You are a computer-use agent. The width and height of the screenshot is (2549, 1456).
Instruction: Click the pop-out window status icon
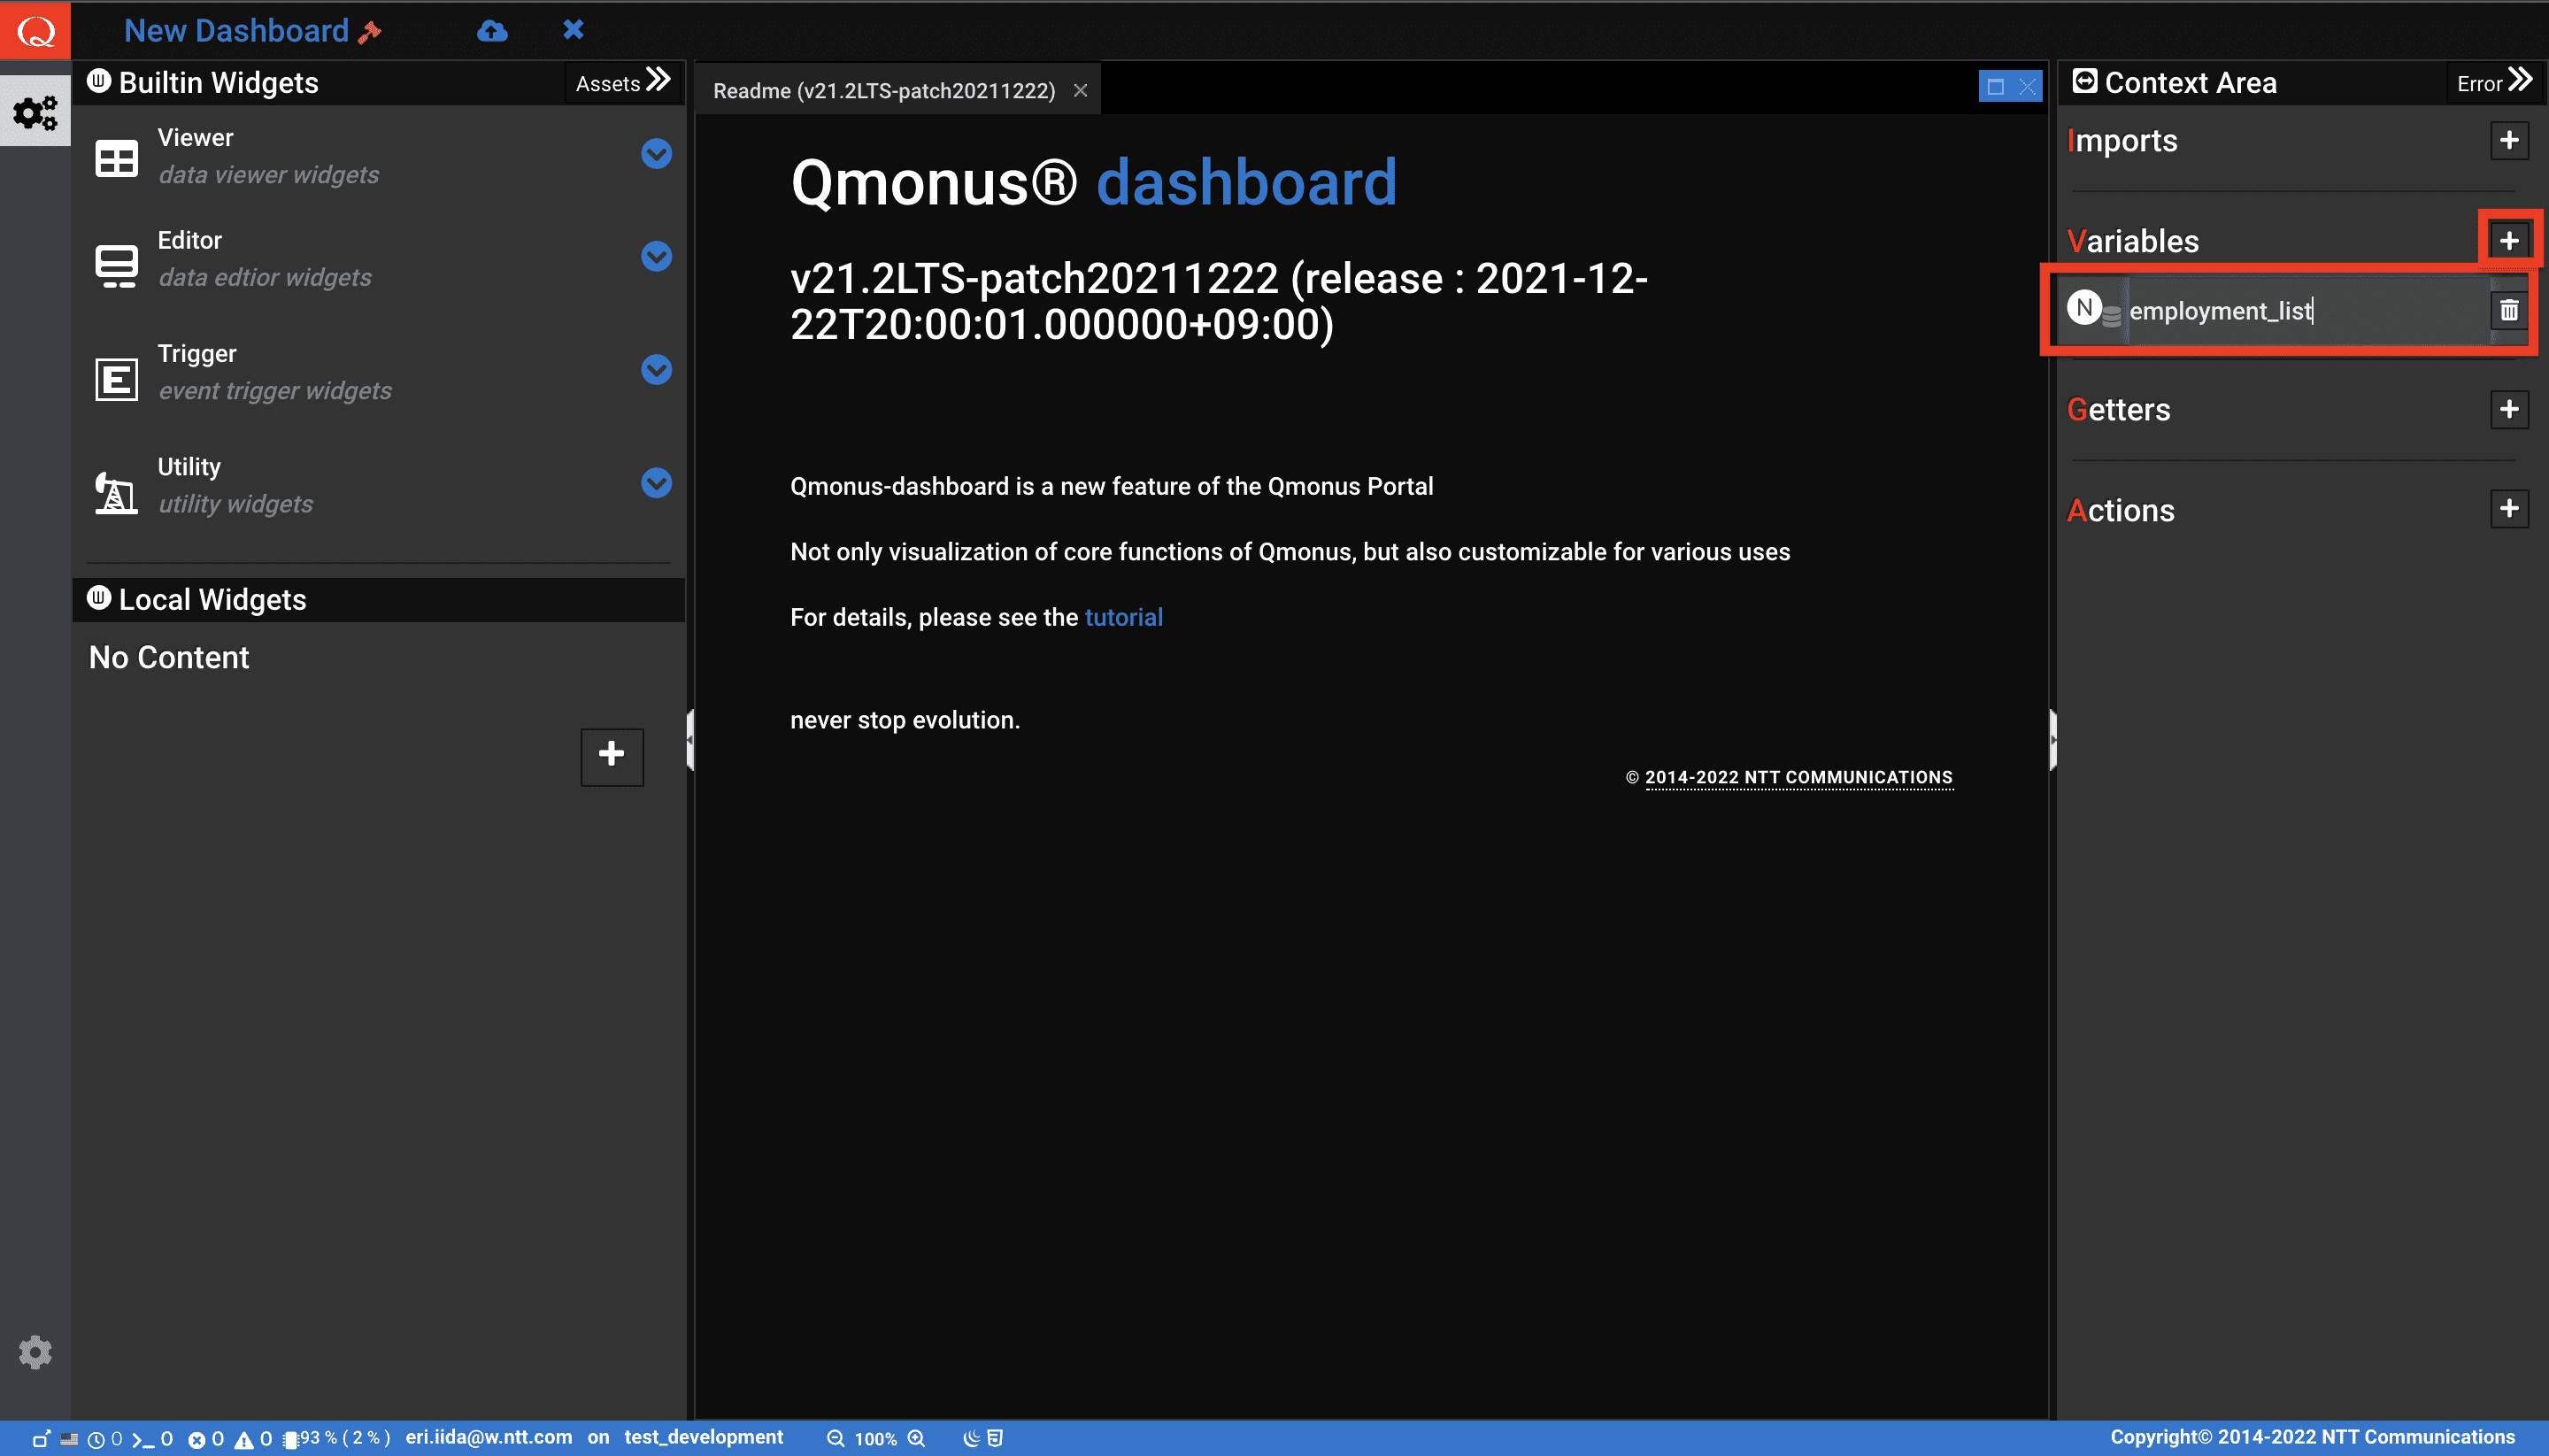(x=41, y=1439)
